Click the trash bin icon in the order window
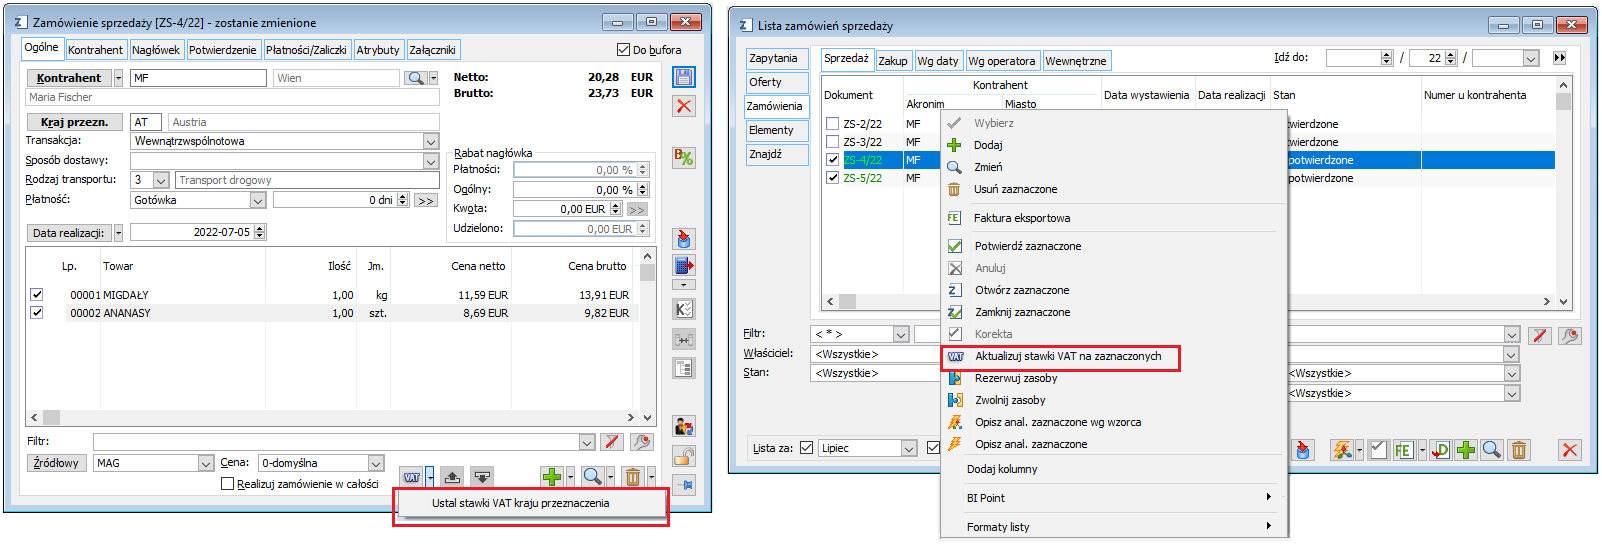This screenshot has height=546, width=1602. coord(633,477)
